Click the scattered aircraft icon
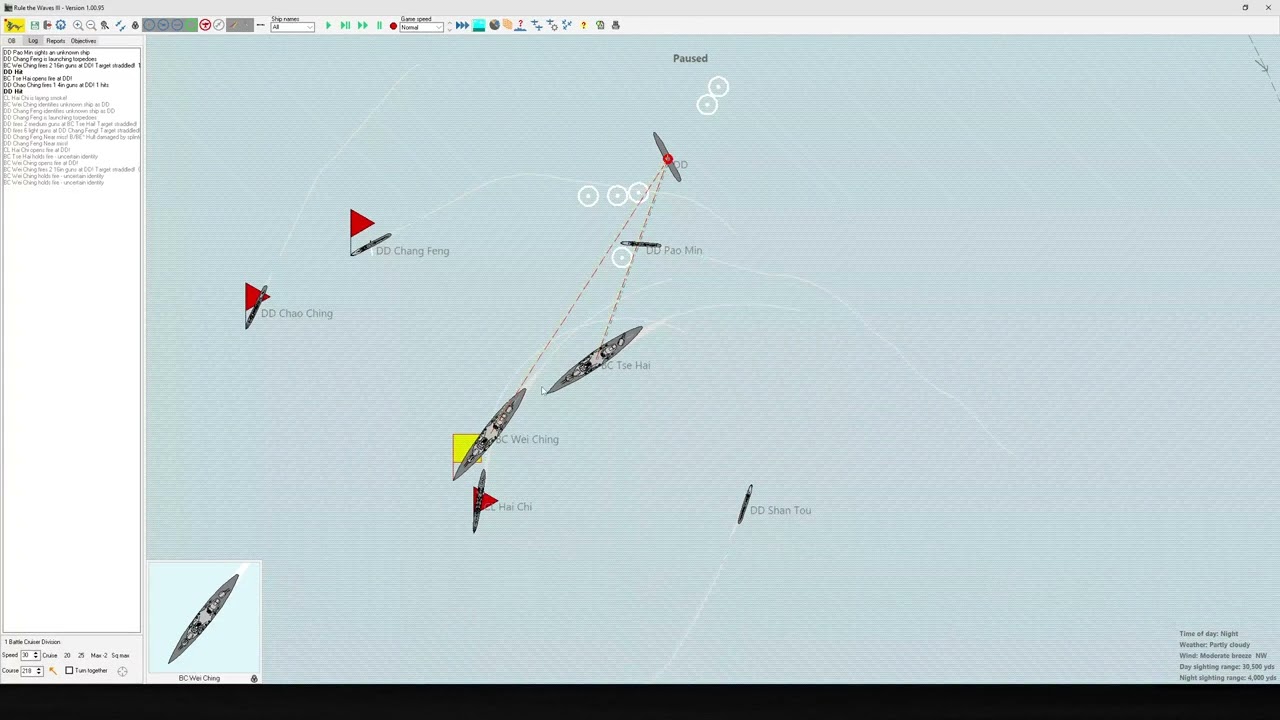The width and height of the screenshot is (1280, 720). point(566,25)
